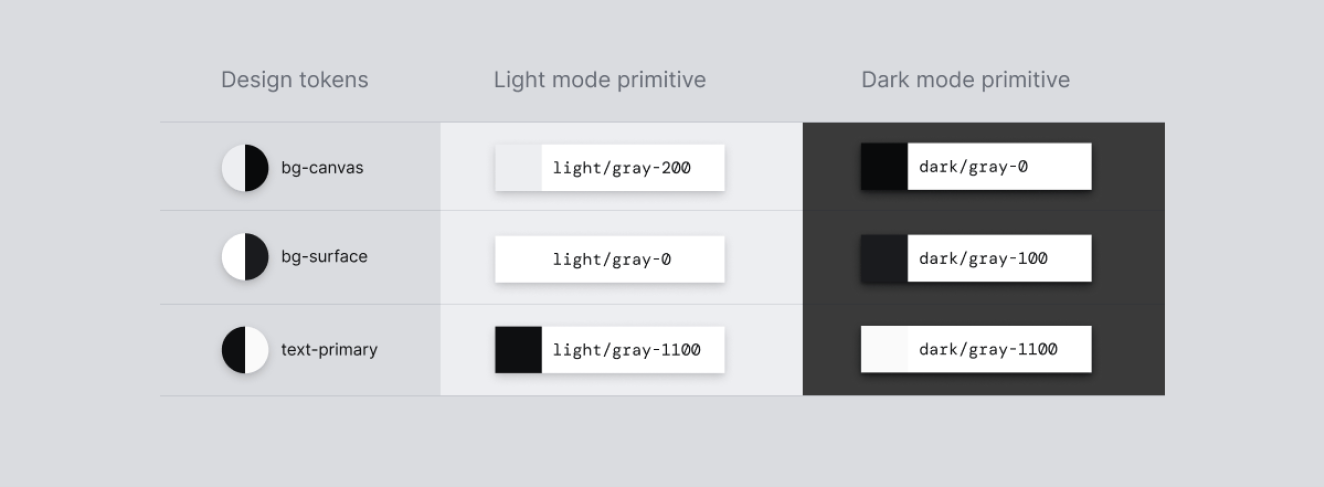
Task: Pick the dark/gray-1100 white swatch square
Action: tap(884, 350)
